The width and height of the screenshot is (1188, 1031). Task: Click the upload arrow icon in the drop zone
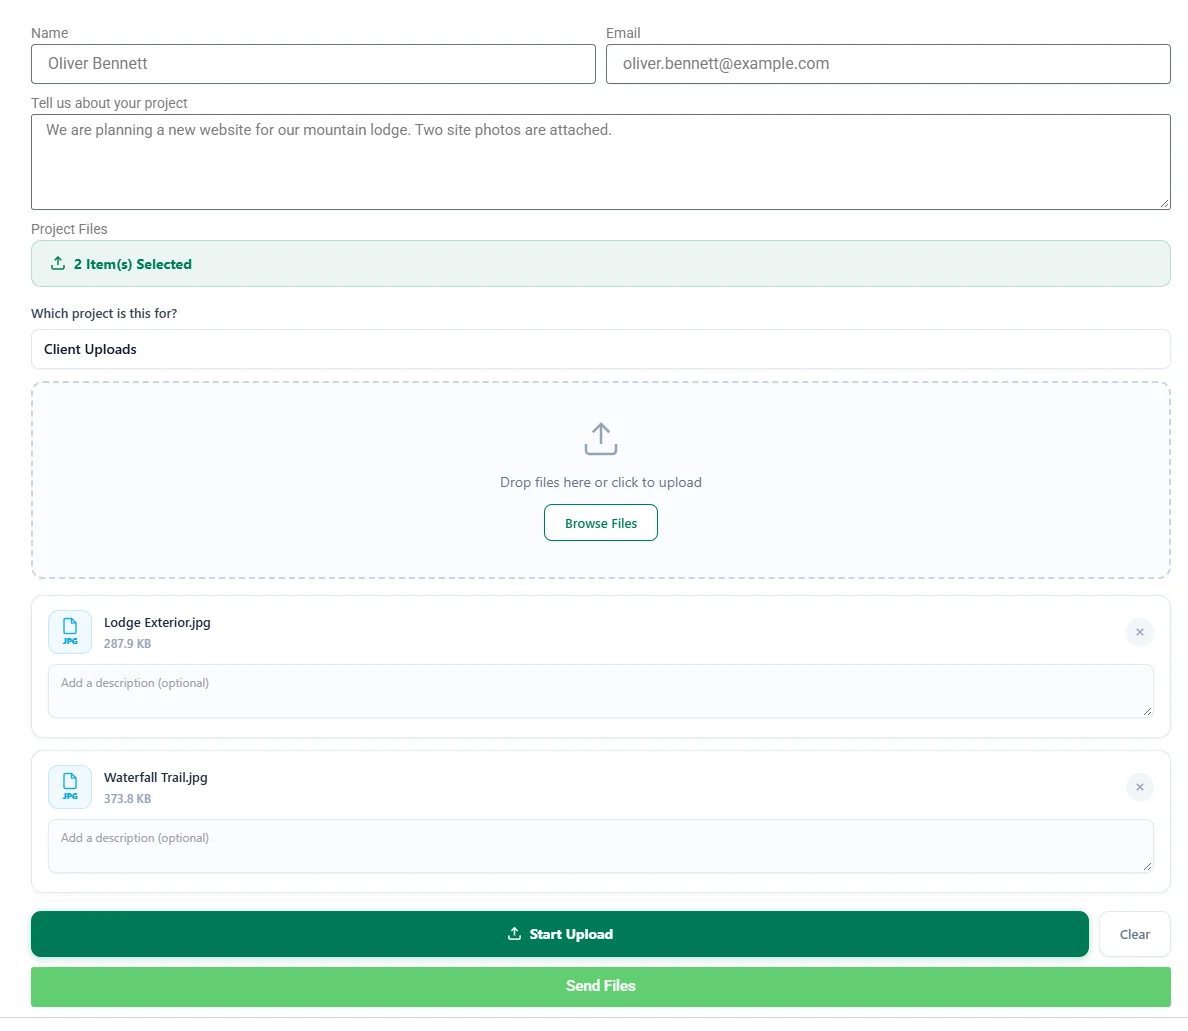pos(601,439)
